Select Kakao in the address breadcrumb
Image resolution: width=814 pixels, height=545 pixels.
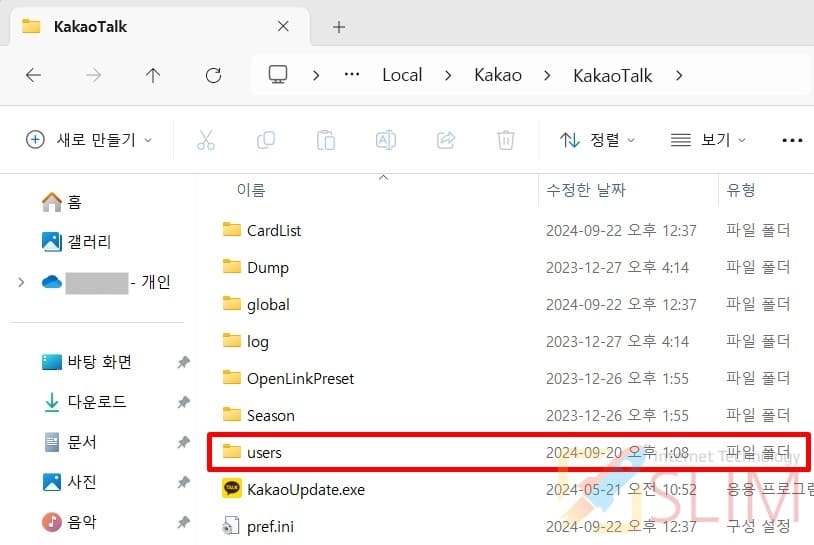(498, 75)
